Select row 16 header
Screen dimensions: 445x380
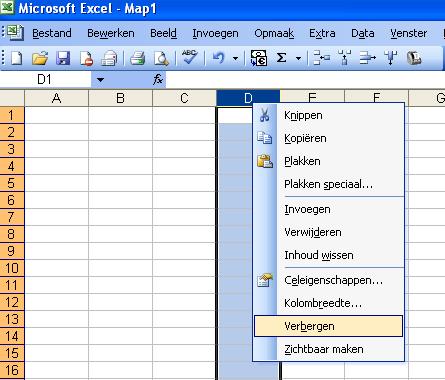pyautogui.click(x=12, y=370)
